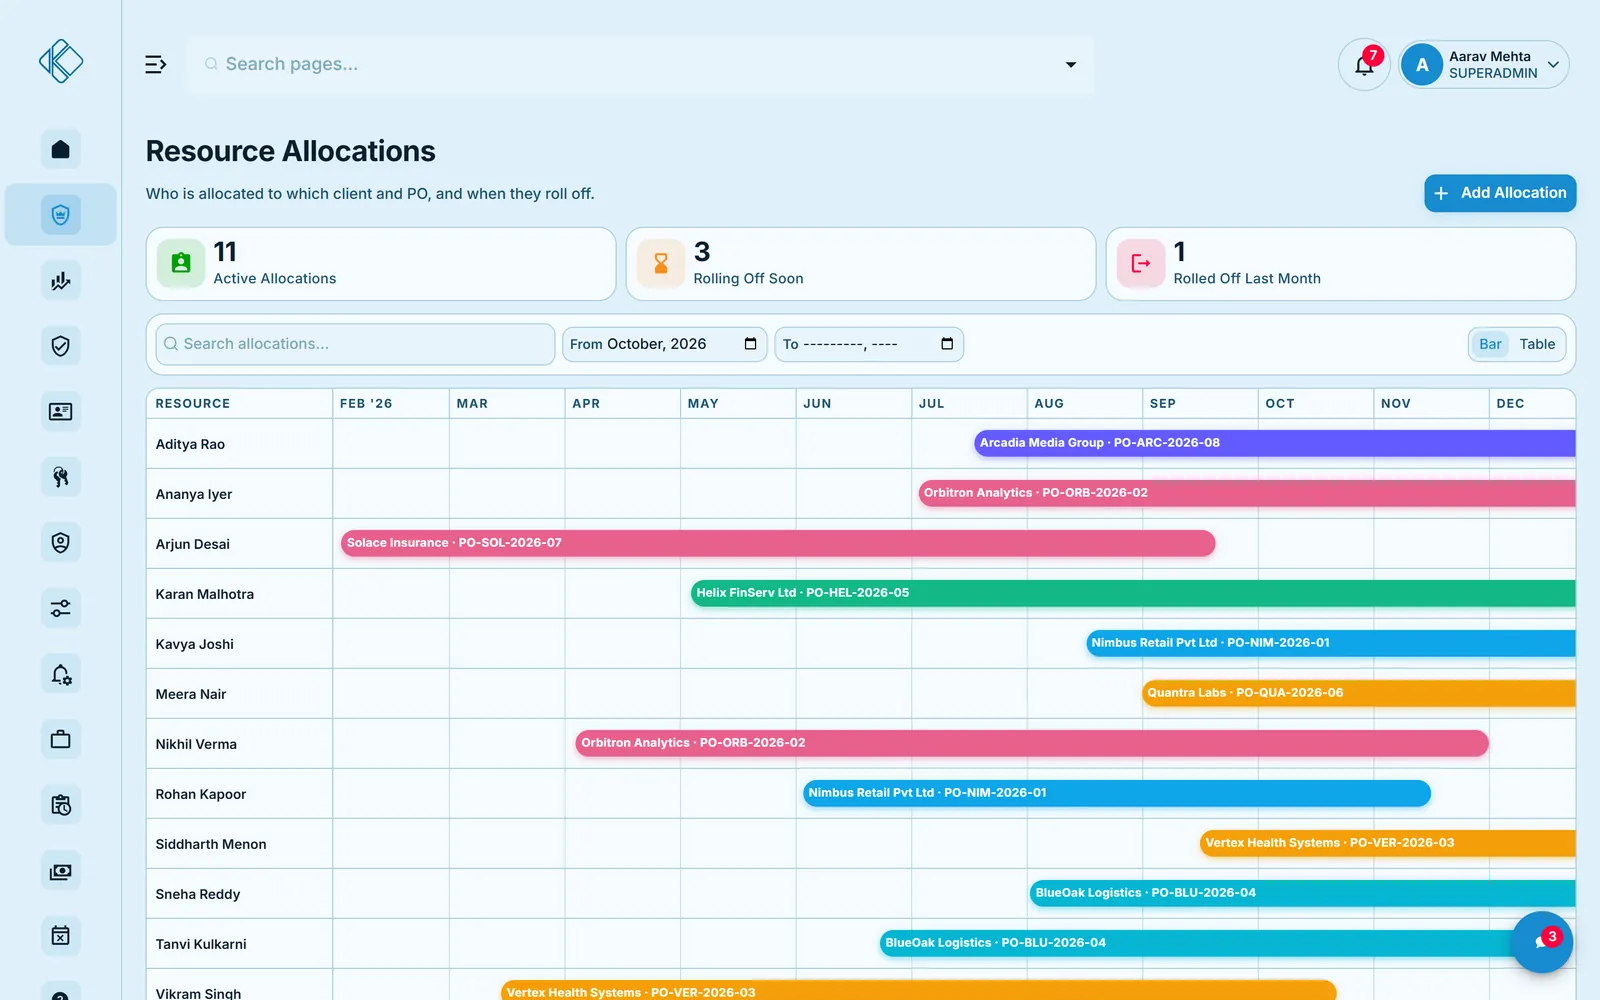Viewport: 1600px width, 1000px height.
Task: Open the clipboard clock sidebar icon
Action: (60, 805)
